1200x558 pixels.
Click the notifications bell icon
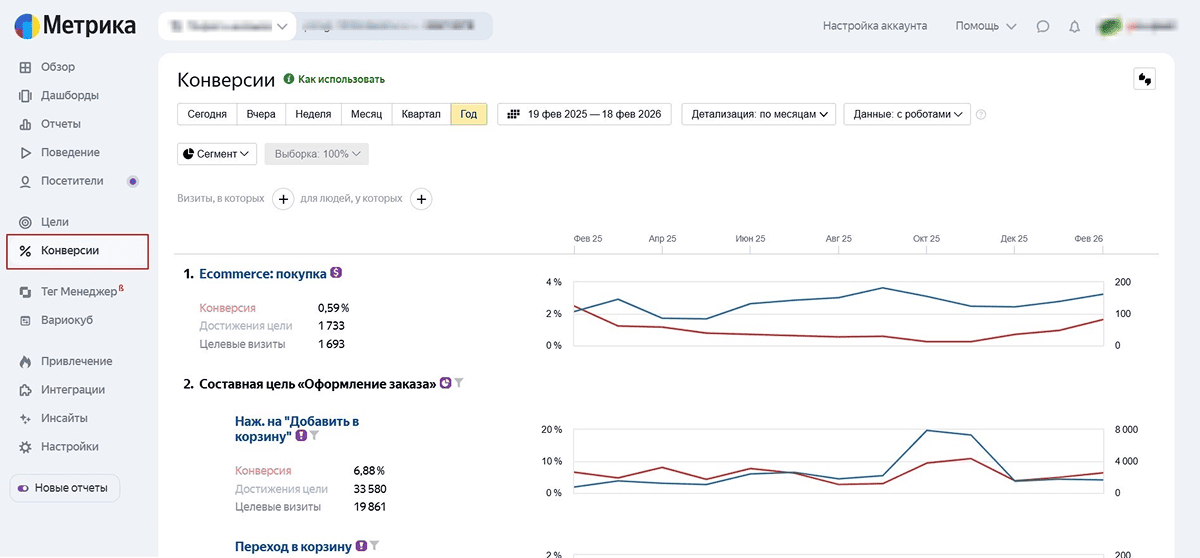(1075, 26)
